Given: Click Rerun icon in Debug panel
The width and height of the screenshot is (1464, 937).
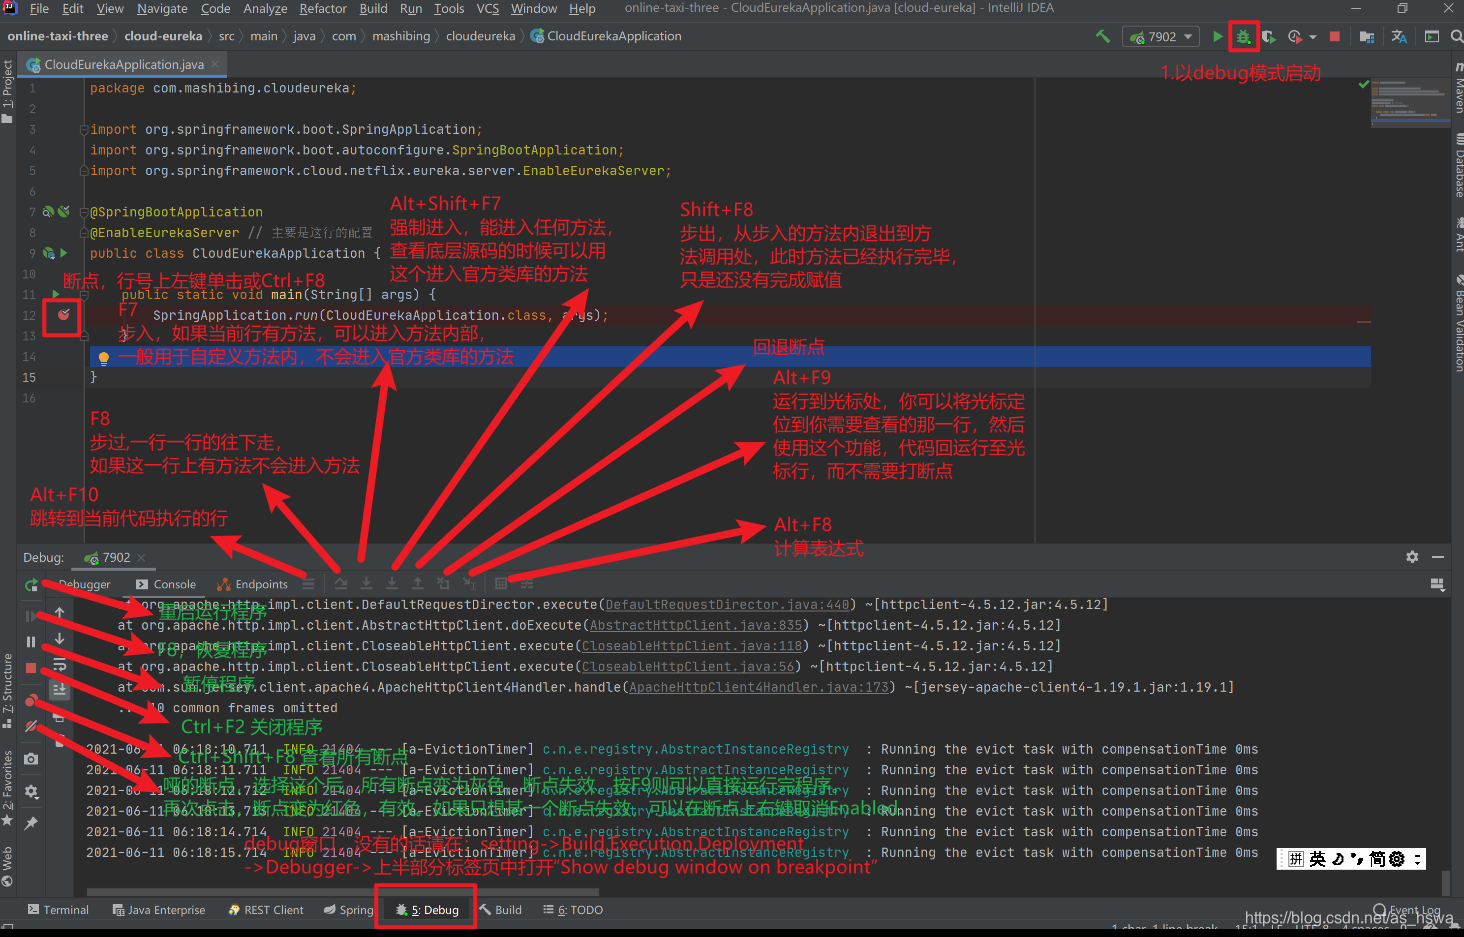Looking at the screenshot, I should pos(31,584).
